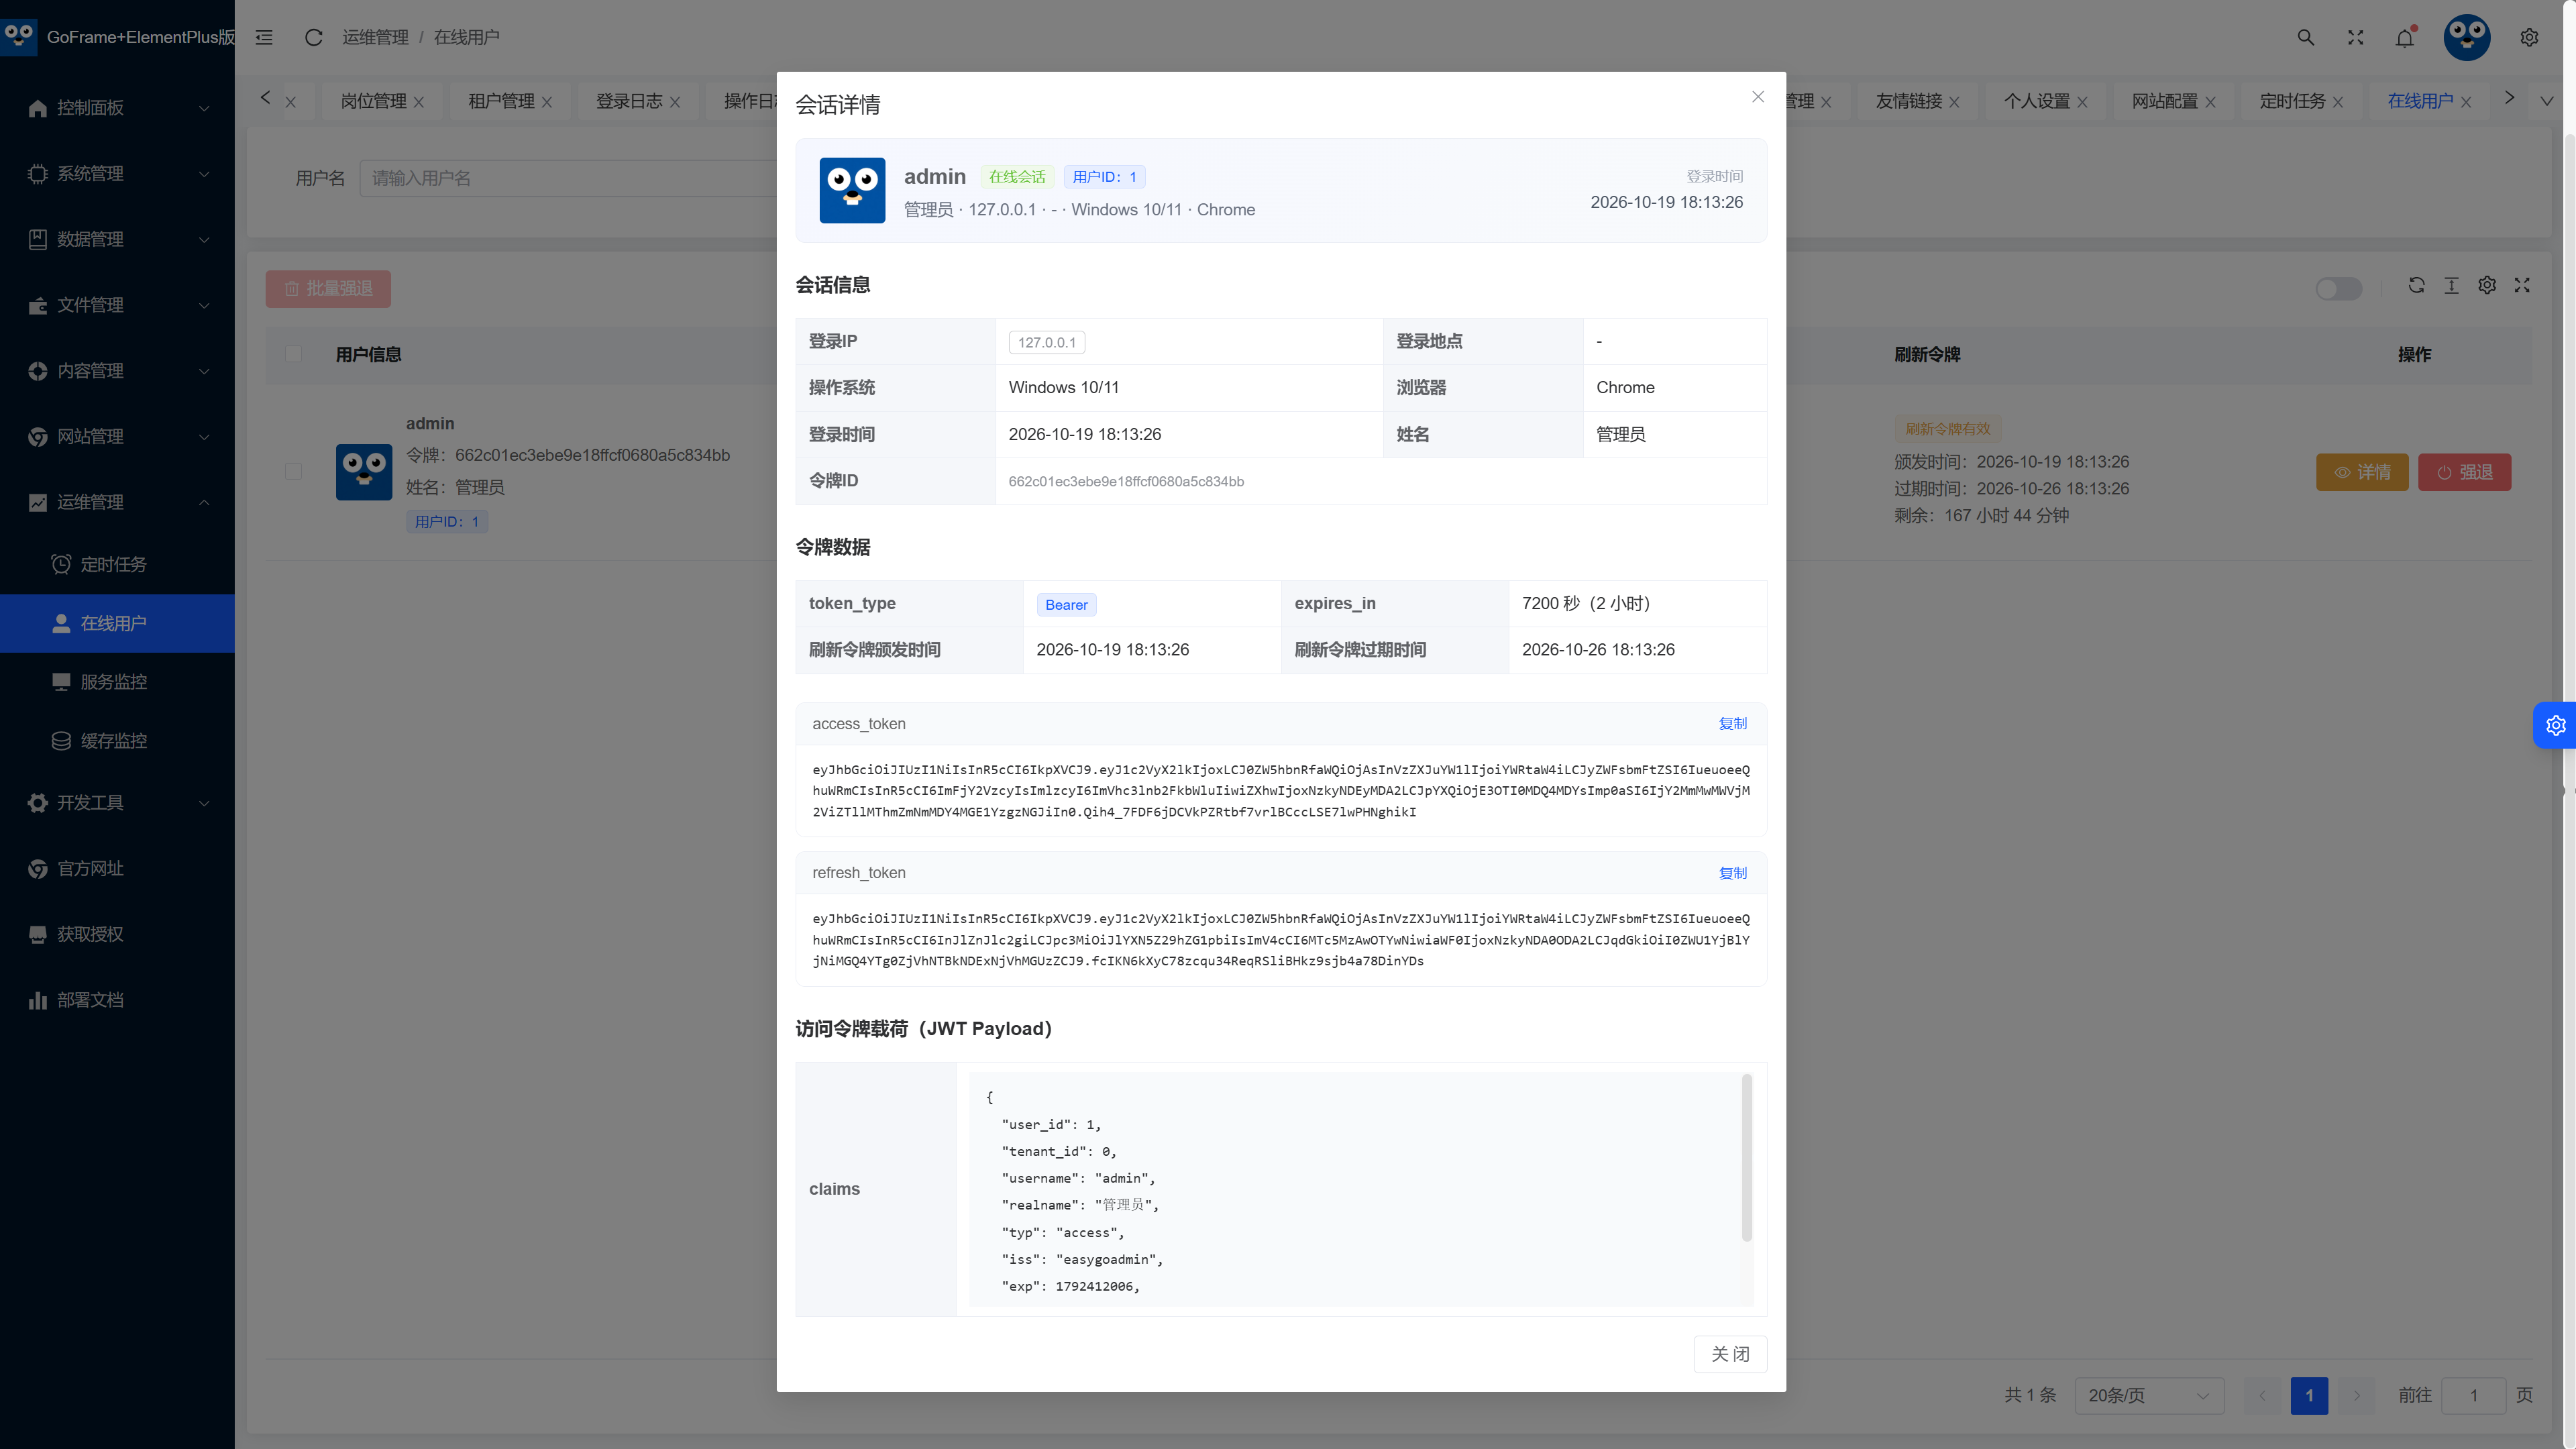The image size is (2576, 1449).
Task: Open the search magnifier icon
Action: (x=2306, y=38)
